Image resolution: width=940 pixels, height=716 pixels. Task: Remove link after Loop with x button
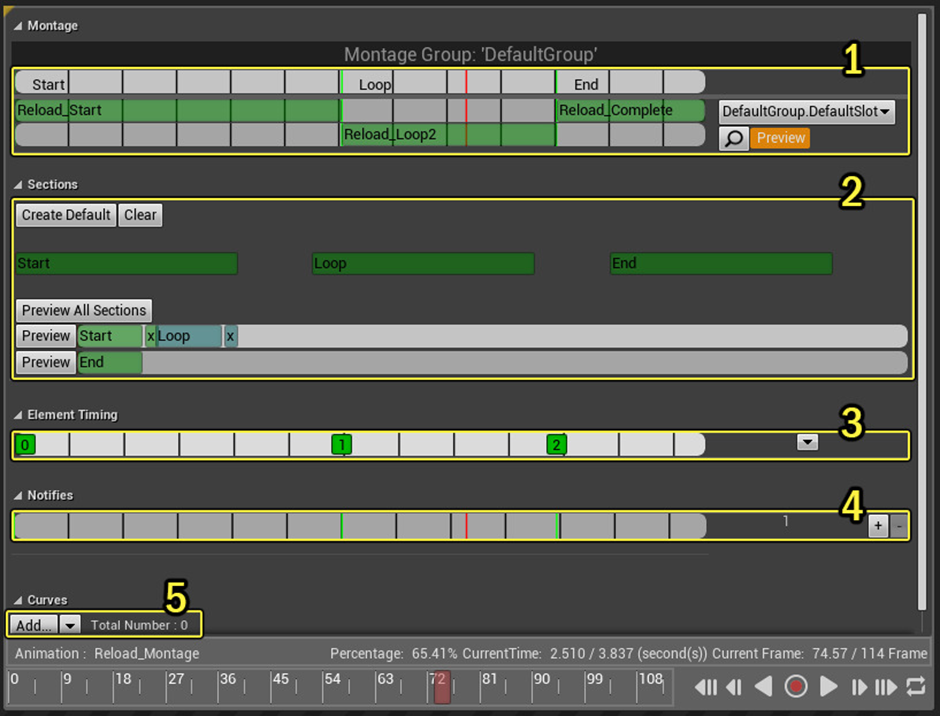click(230, 336)
